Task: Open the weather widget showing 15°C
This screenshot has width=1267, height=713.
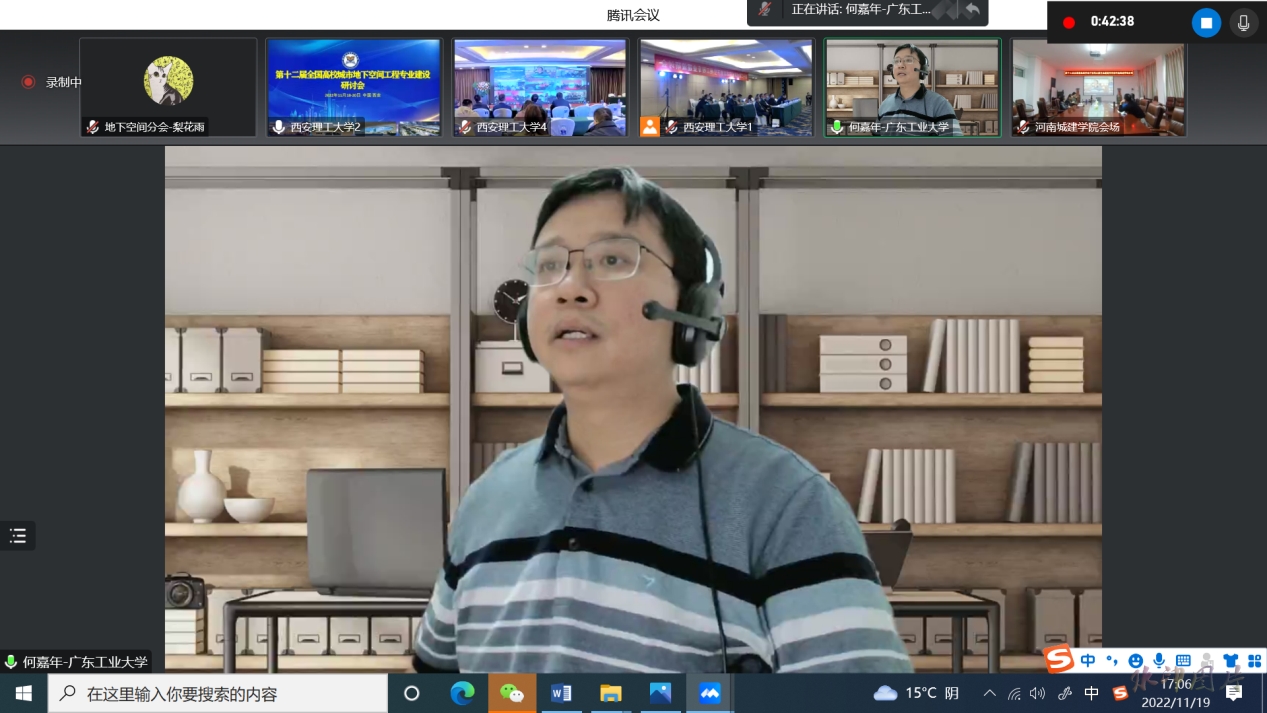Action: pyautogui.click(x=916, y=693)
